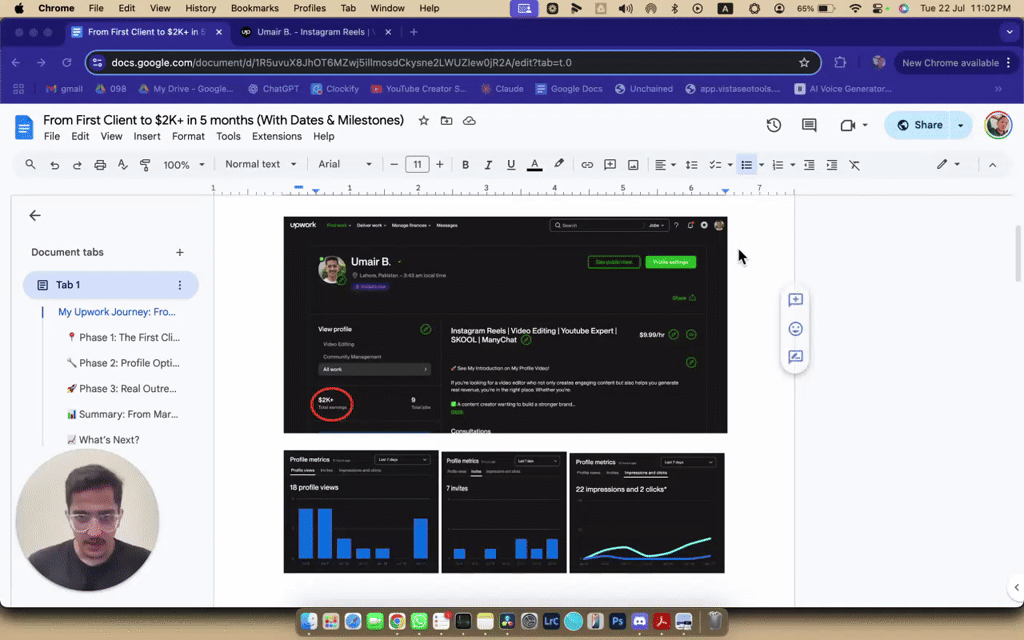Jump to Phase 3: Real Outreach heading
Viewport: 1024px width, 640px height.
(x=121, y=388)
